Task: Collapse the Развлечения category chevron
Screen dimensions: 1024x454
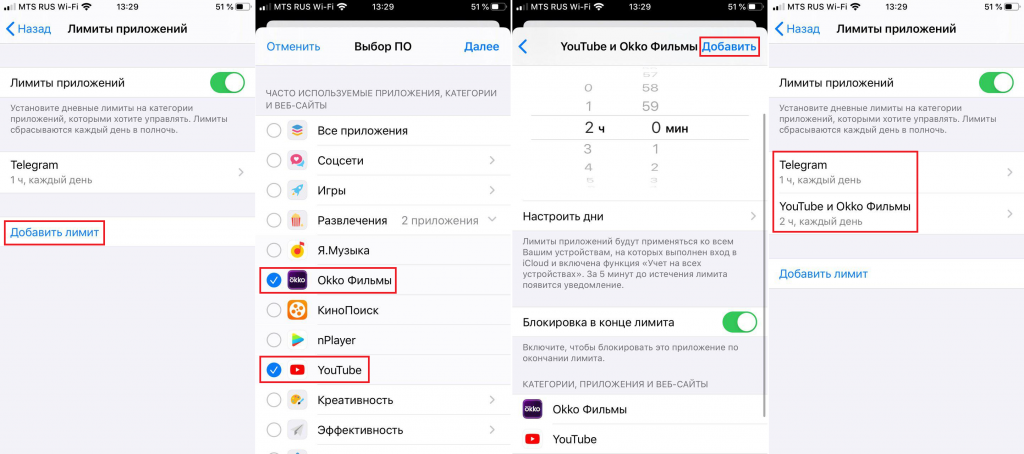Action: coord(492,220)
